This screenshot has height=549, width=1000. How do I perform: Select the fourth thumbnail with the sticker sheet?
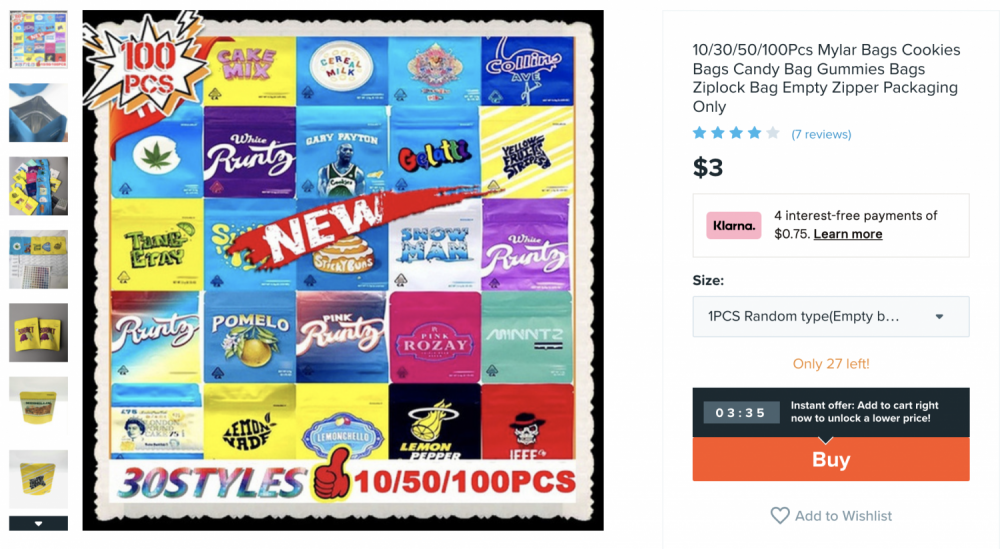(38, 260)
